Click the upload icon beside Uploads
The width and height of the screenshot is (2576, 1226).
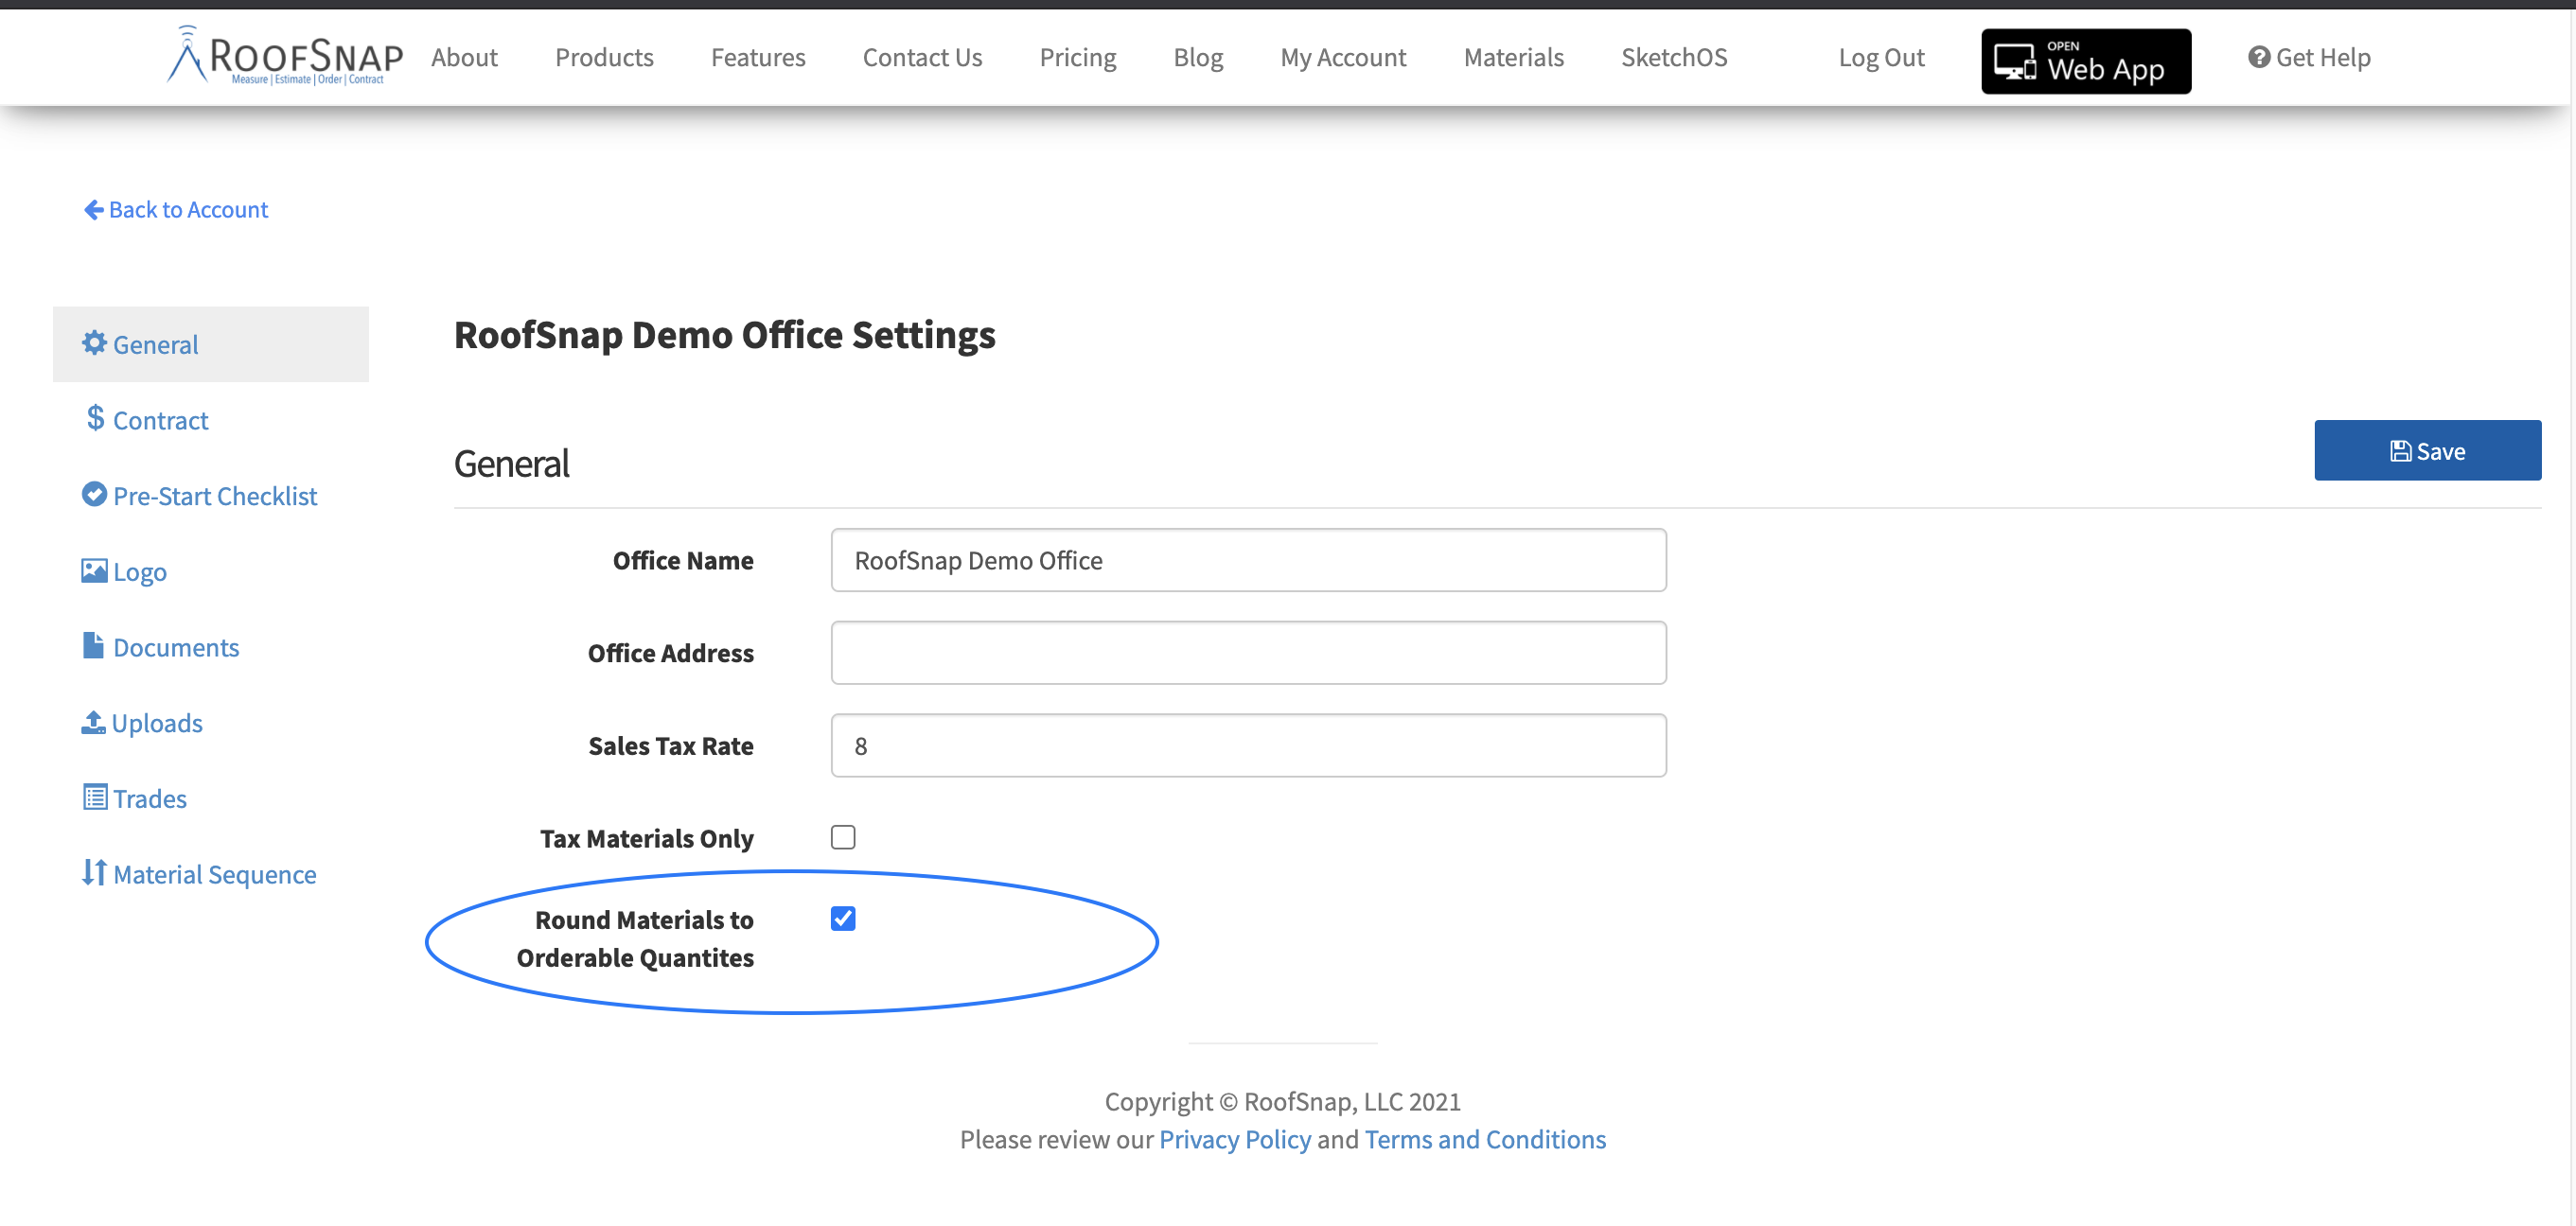click(93, 721)
